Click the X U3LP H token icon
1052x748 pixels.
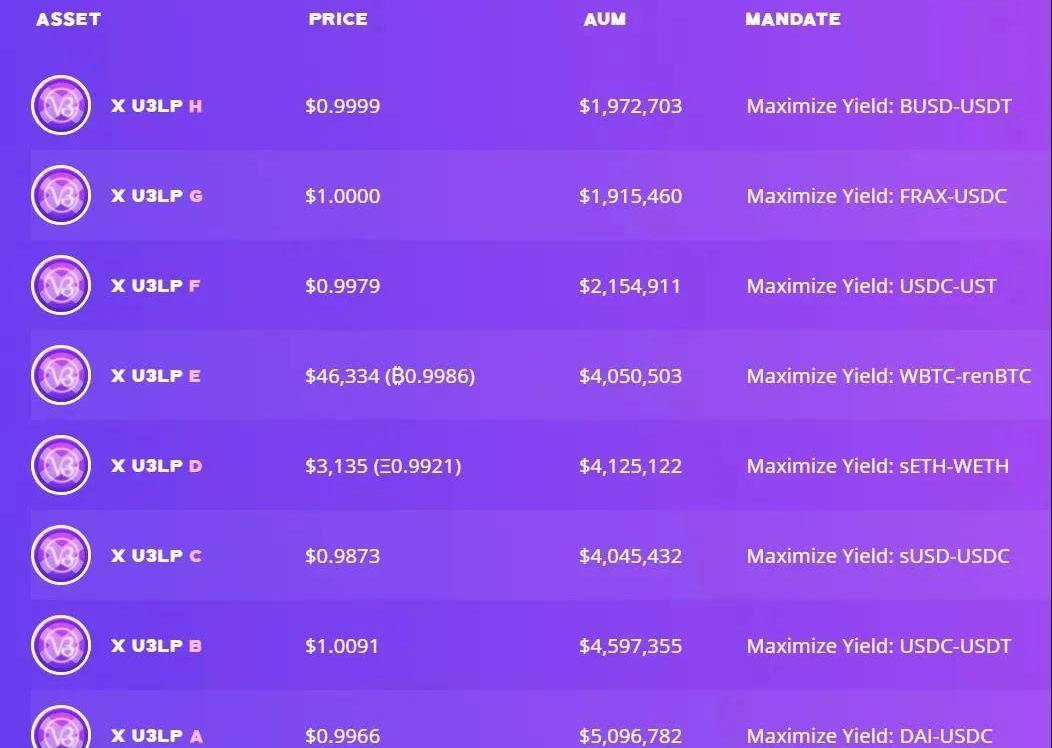[61, 105]
